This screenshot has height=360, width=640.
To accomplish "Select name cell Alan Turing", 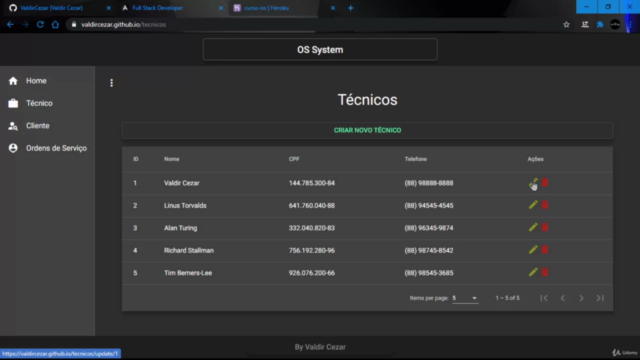I will (180, 228).
